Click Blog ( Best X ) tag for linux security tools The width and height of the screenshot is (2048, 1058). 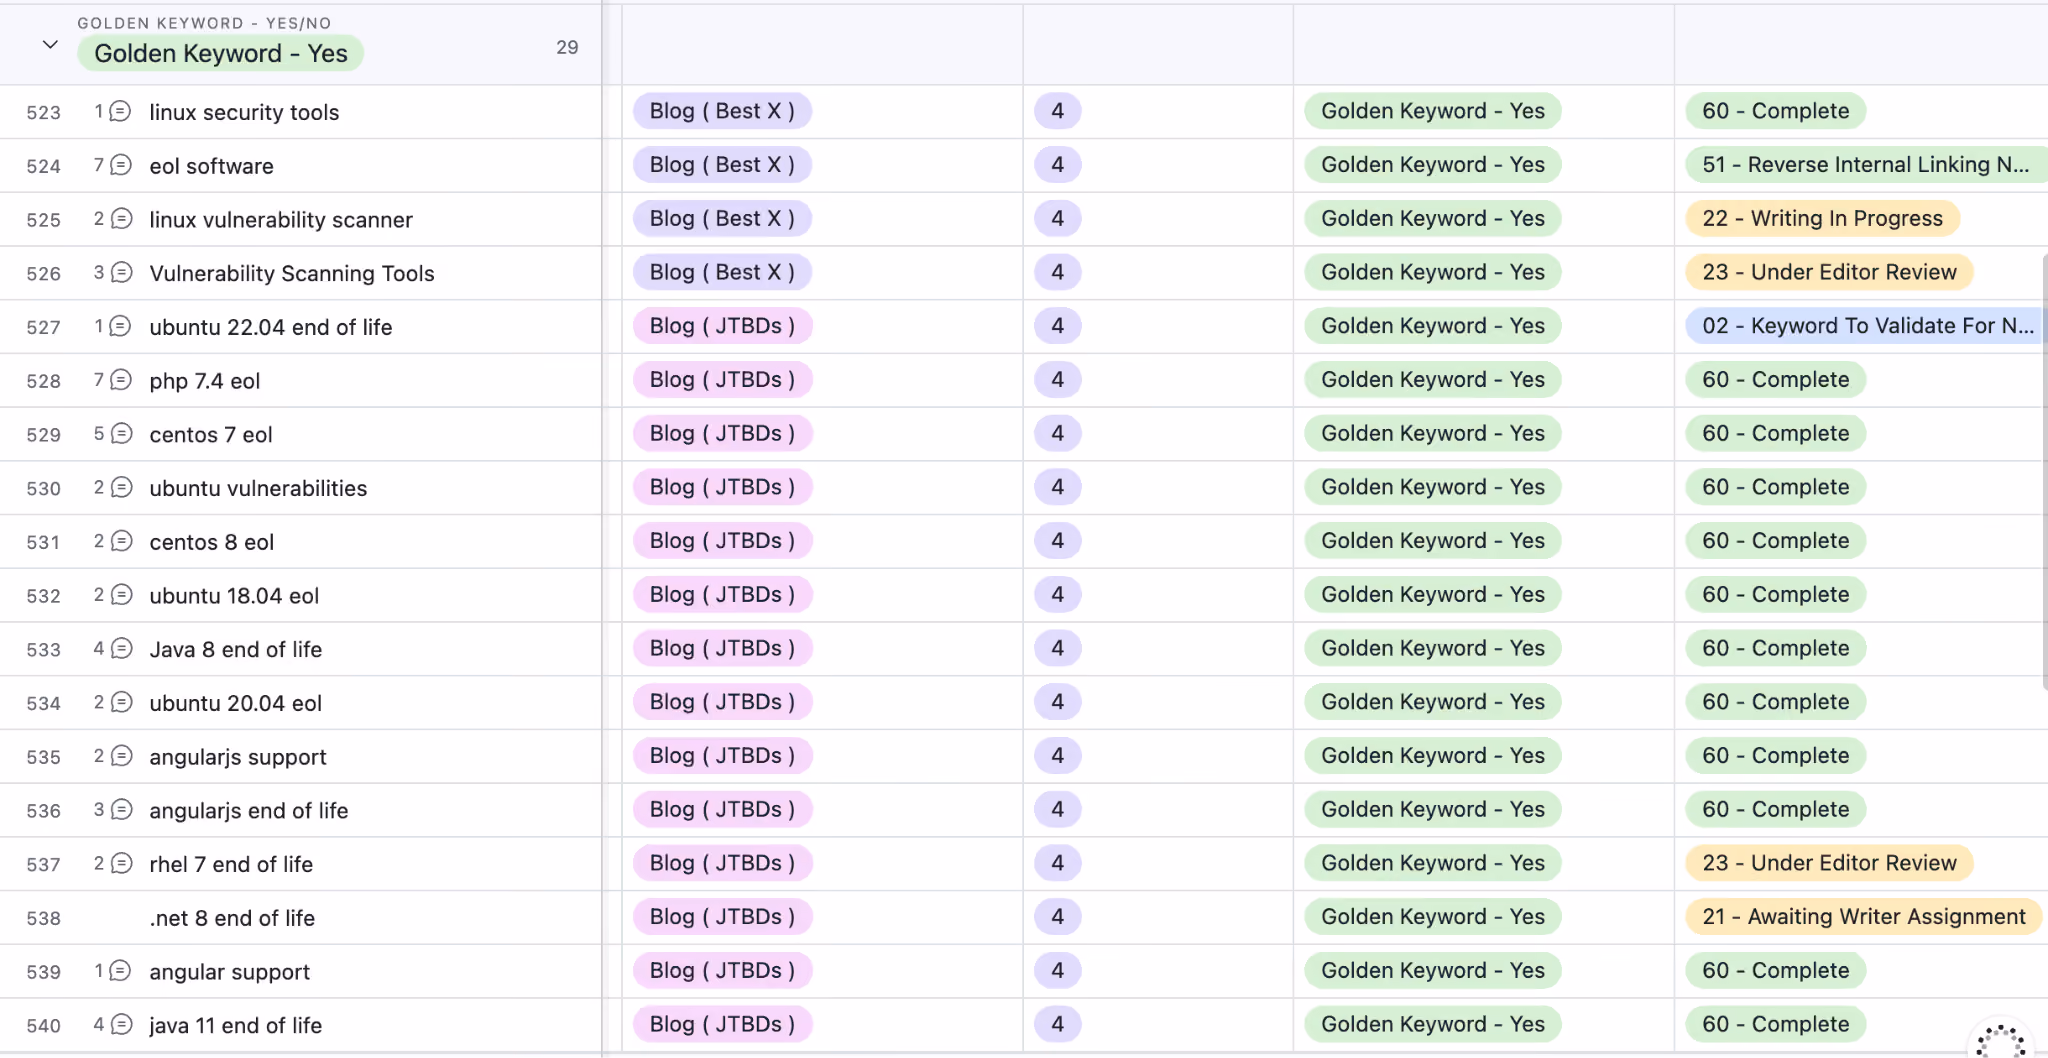pos(722,111)
